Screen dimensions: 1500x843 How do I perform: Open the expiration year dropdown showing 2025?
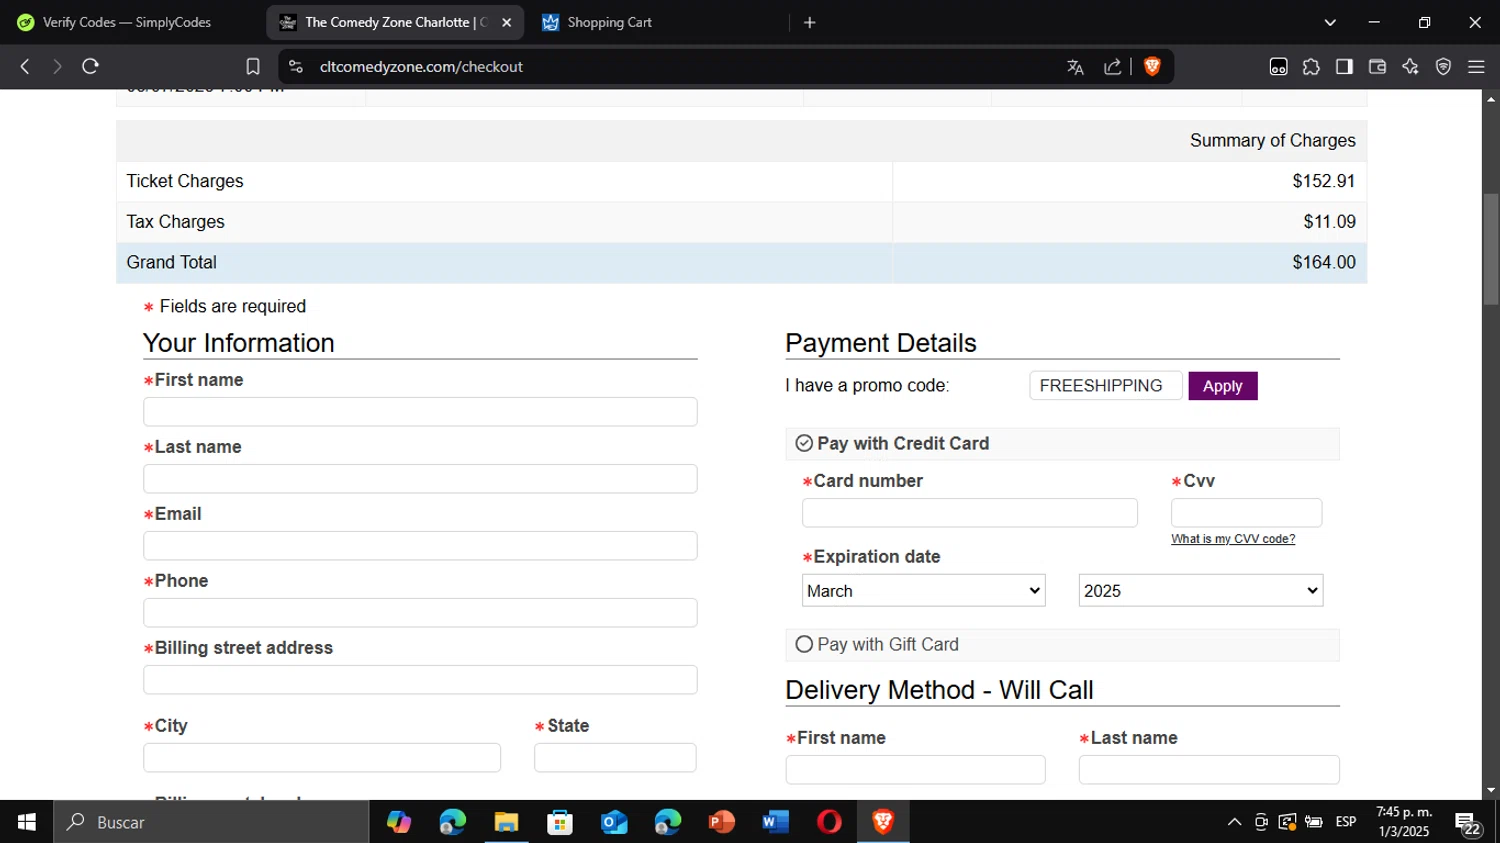(1201, 591)
